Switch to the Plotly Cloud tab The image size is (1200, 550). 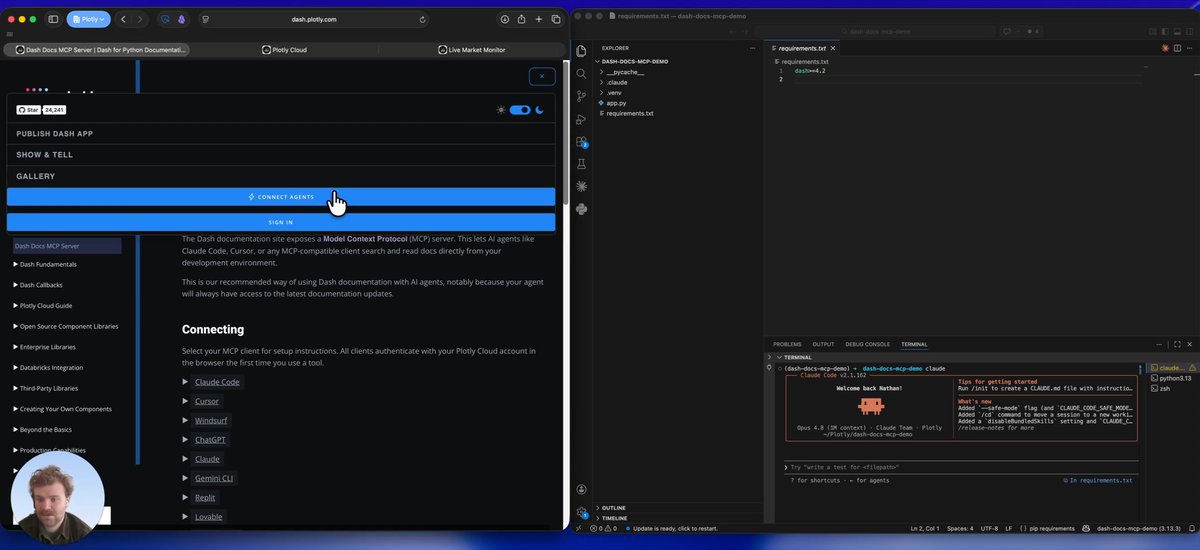click(x=284, y=49)
